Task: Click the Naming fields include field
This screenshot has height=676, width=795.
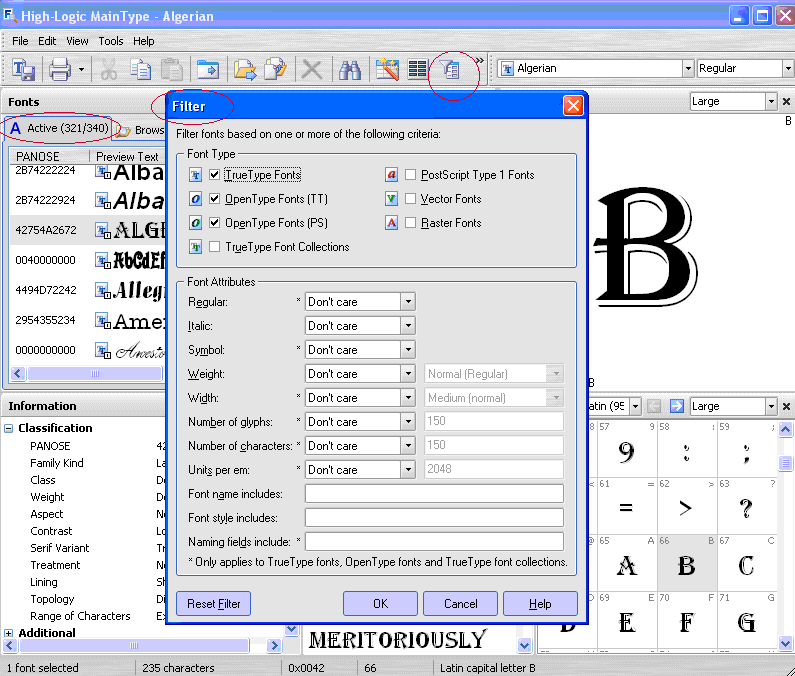Action: pyautogui.click(x=434, y=542)
